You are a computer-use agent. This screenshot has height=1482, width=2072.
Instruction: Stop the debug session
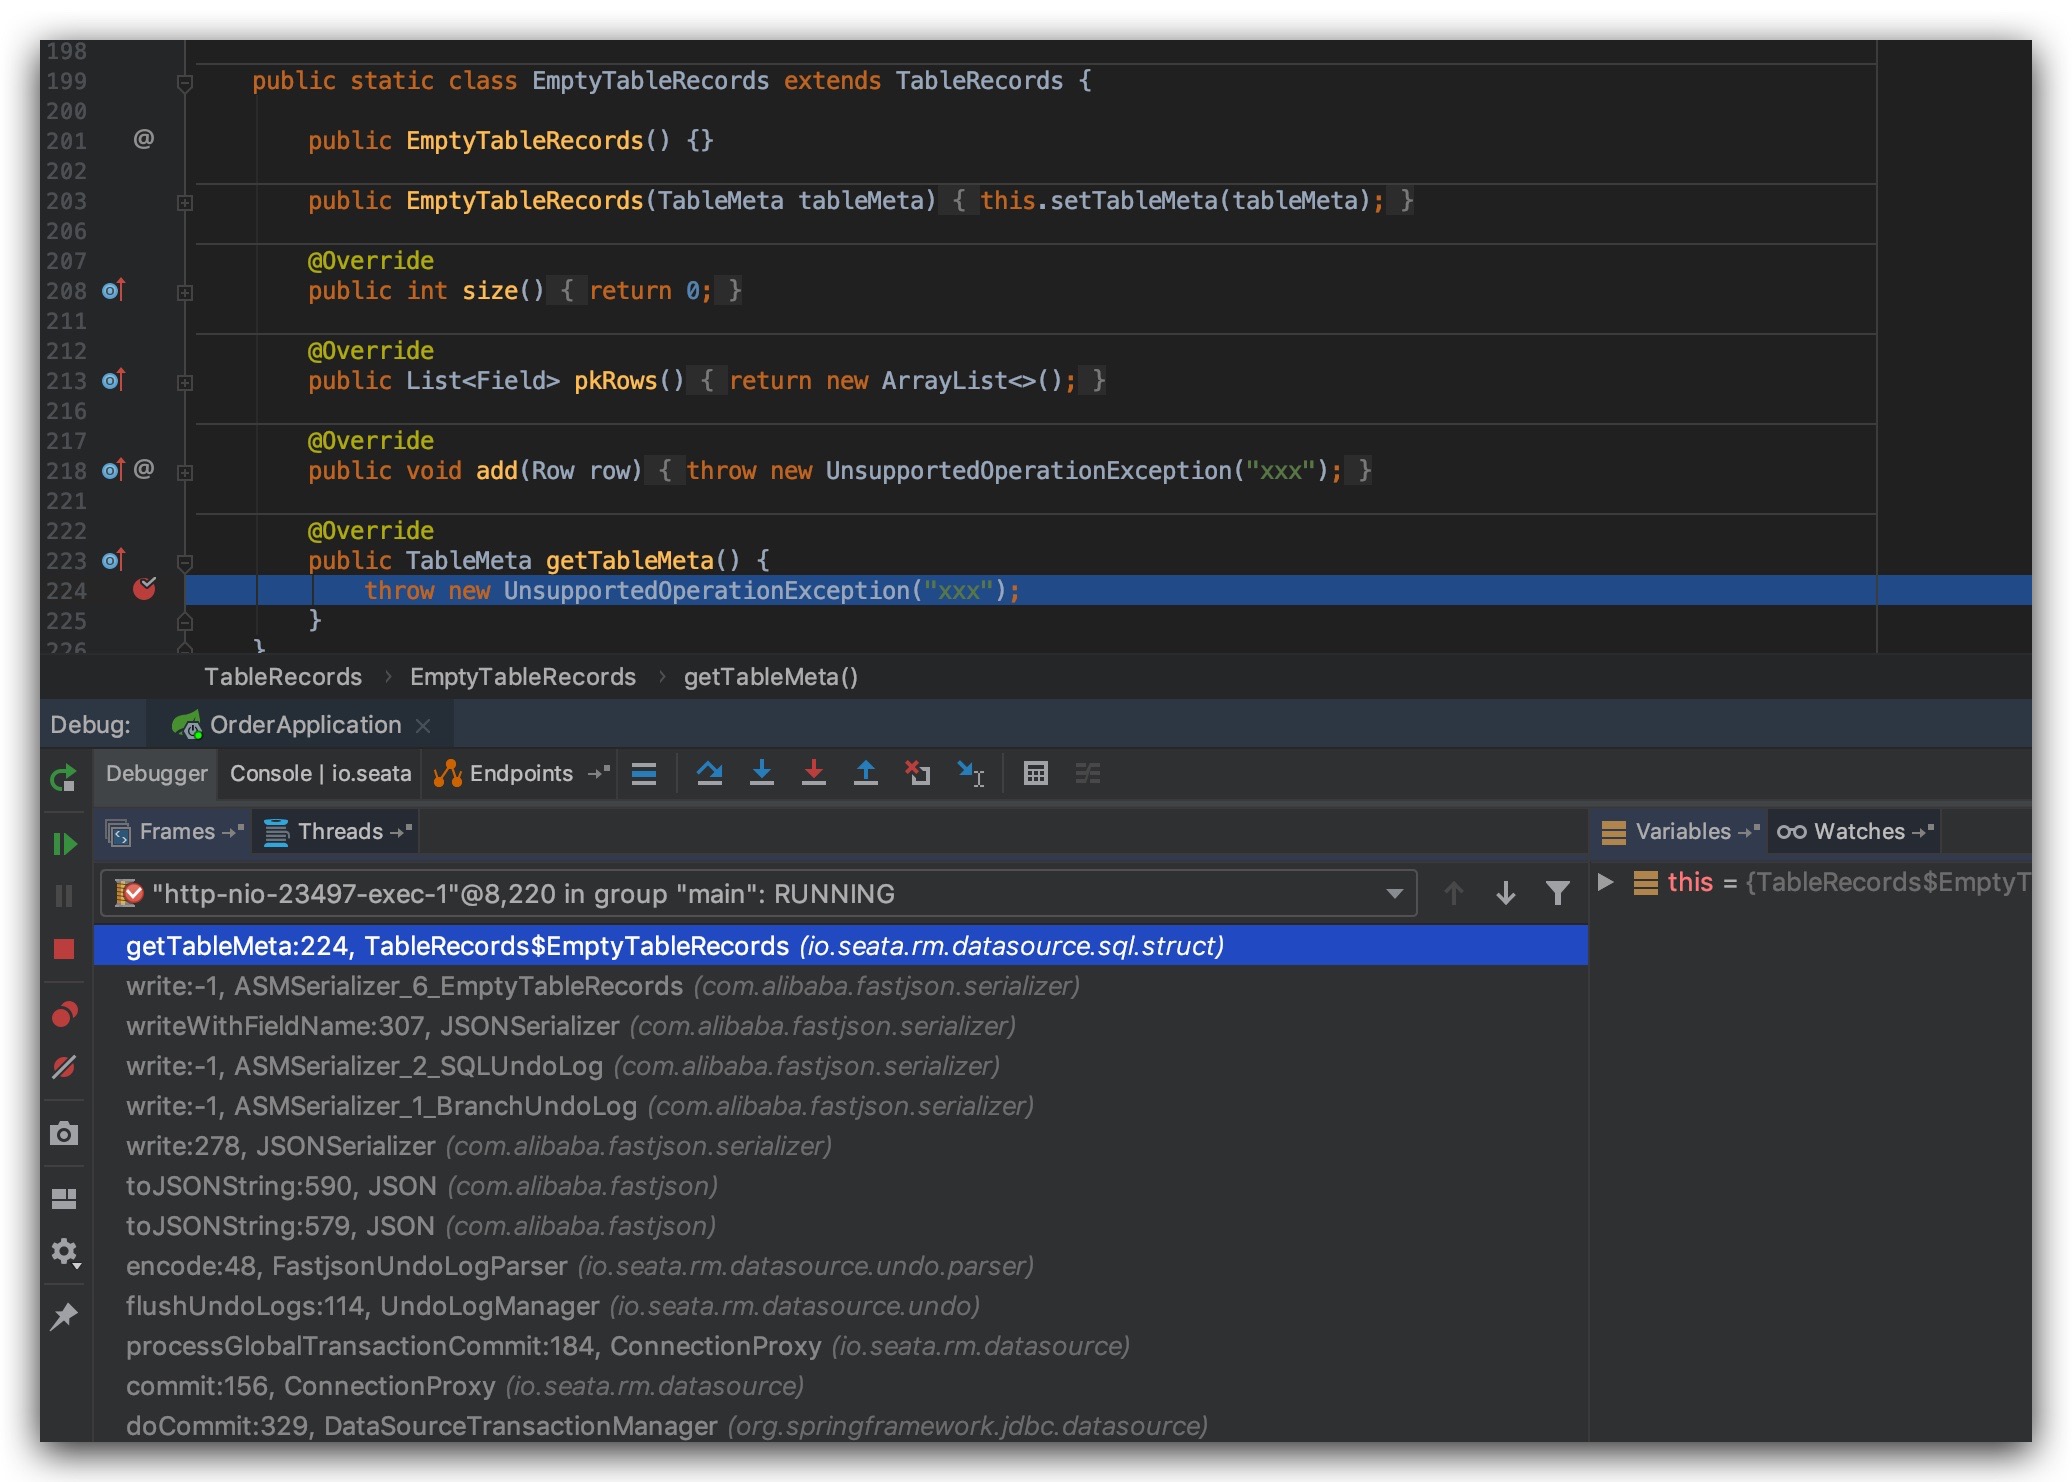[63, 948]
